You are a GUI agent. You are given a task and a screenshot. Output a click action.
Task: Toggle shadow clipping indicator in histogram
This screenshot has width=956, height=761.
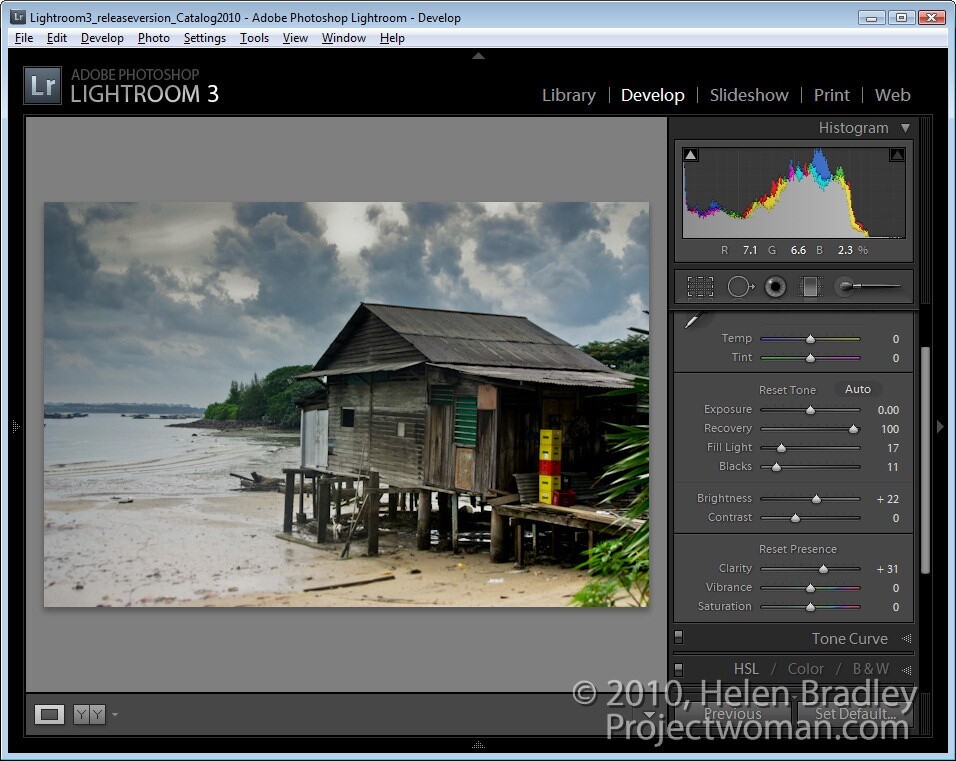[690, 155]
